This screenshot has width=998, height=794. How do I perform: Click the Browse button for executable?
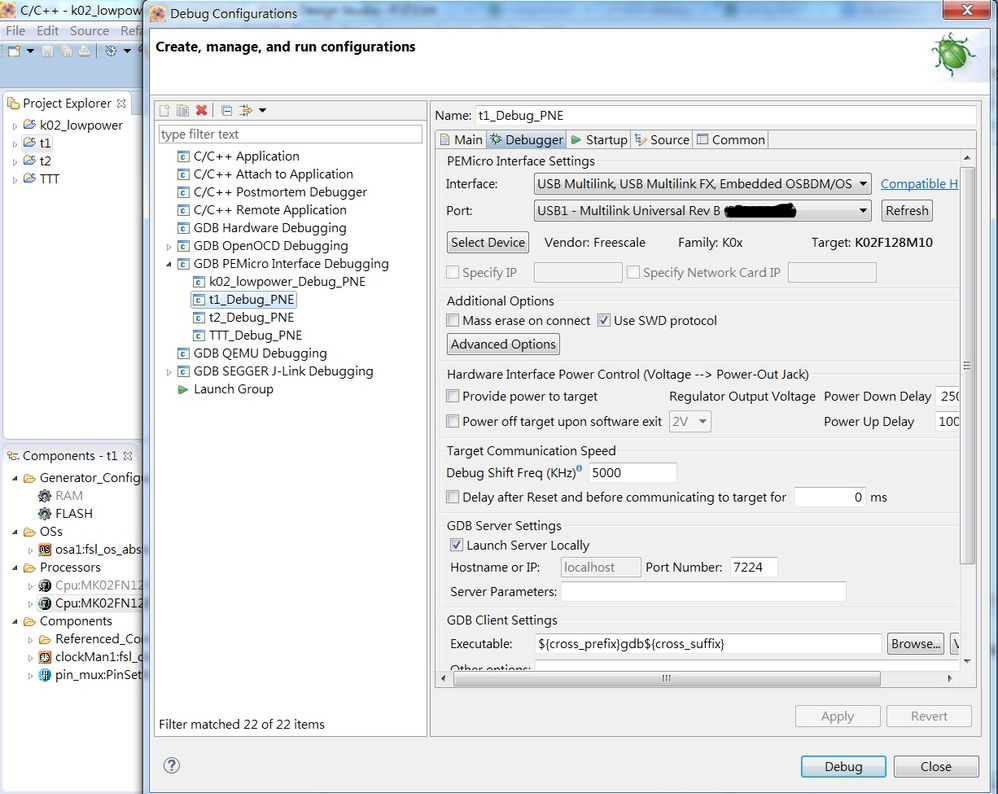click(916, 644)
